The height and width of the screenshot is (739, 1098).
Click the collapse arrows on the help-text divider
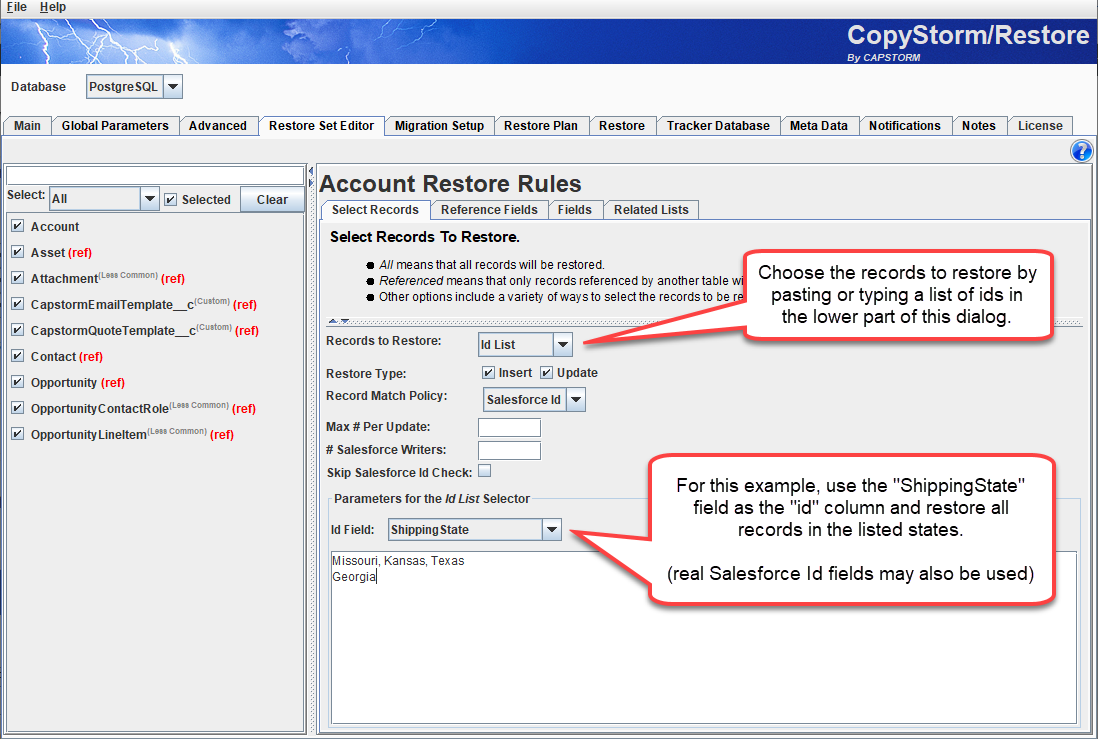pyautogui.click(x=339, y=321)
